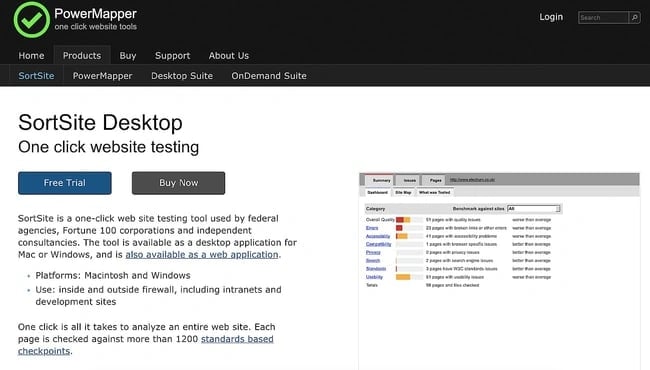Select the PowerMapper submenu item

(x=102, y=76)
